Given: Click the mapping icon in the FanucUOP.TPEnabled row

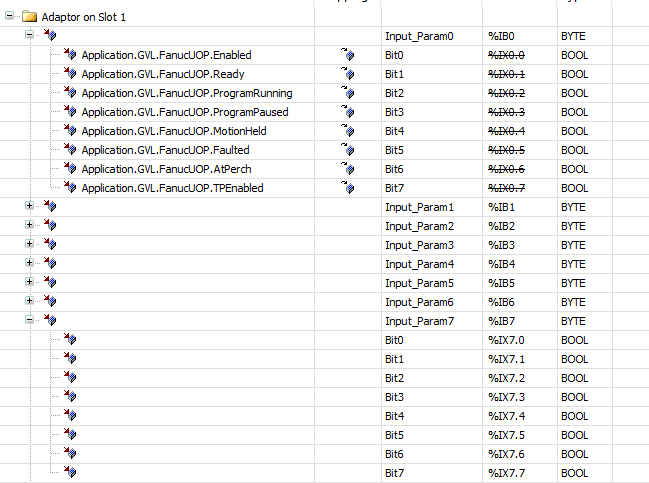Looking at the screenshot, I should coord(348,188).
